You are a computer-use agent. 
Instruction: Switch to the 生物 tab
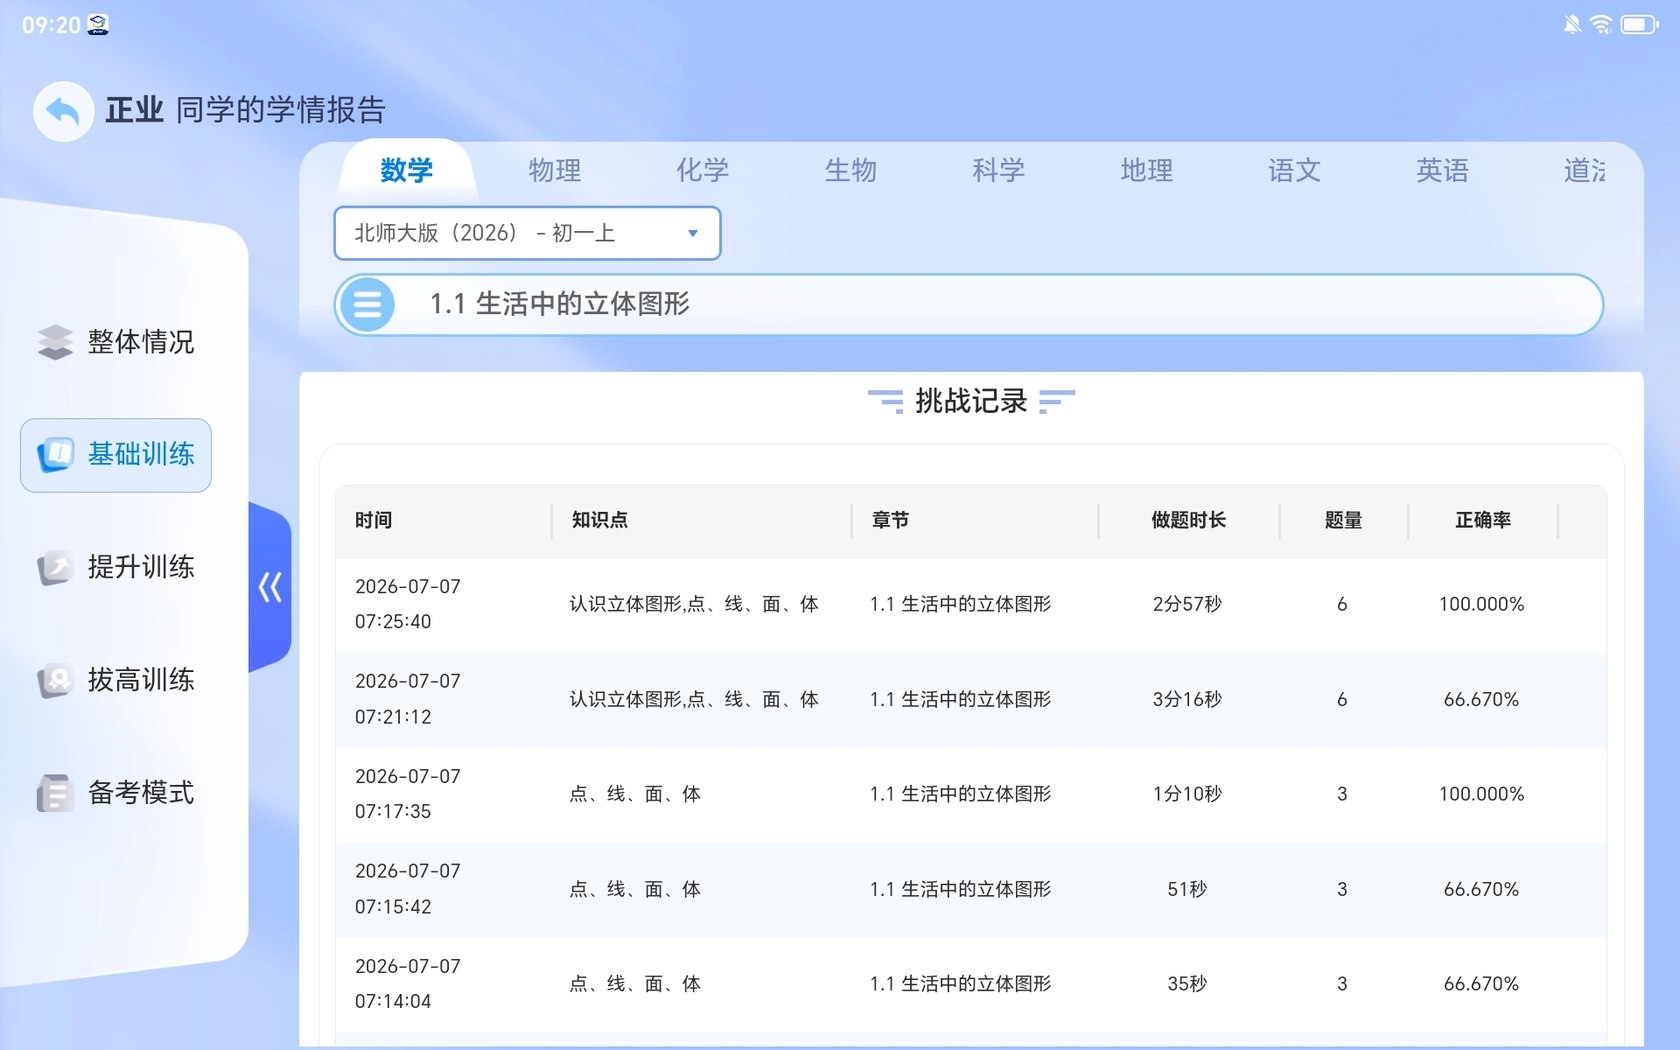[x=851, y=170]
